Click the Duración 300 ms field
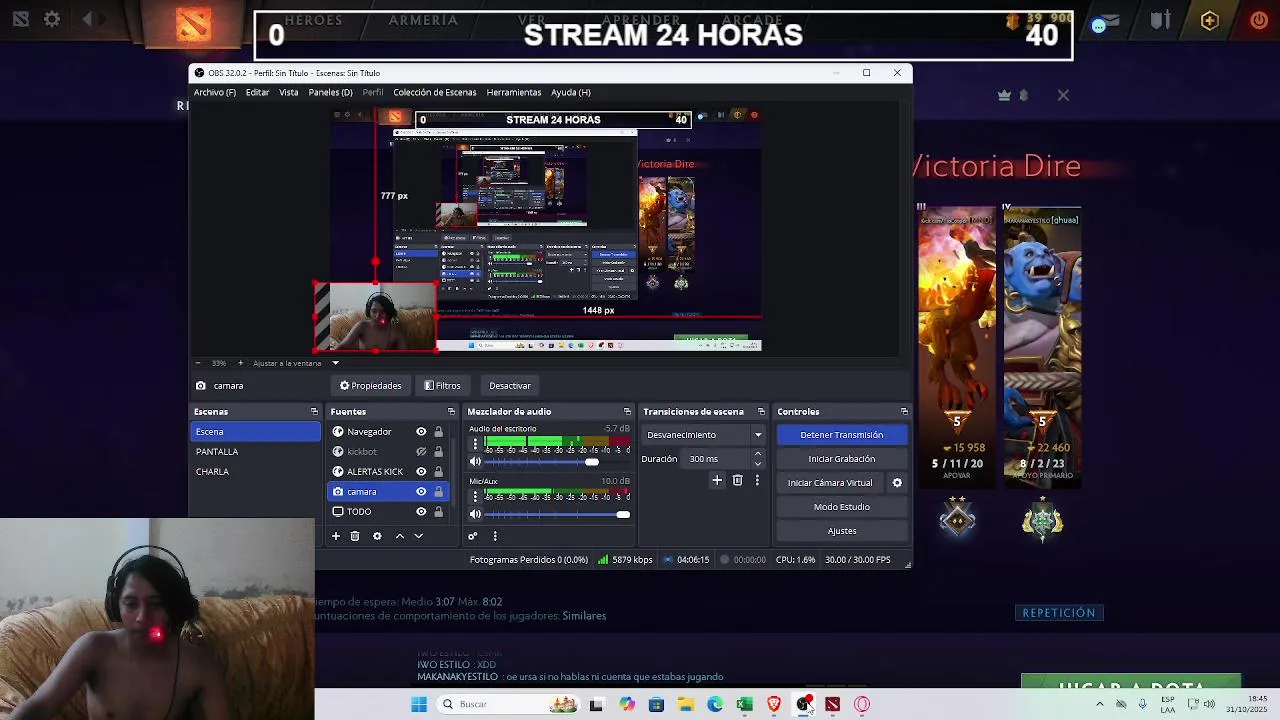 715,459
